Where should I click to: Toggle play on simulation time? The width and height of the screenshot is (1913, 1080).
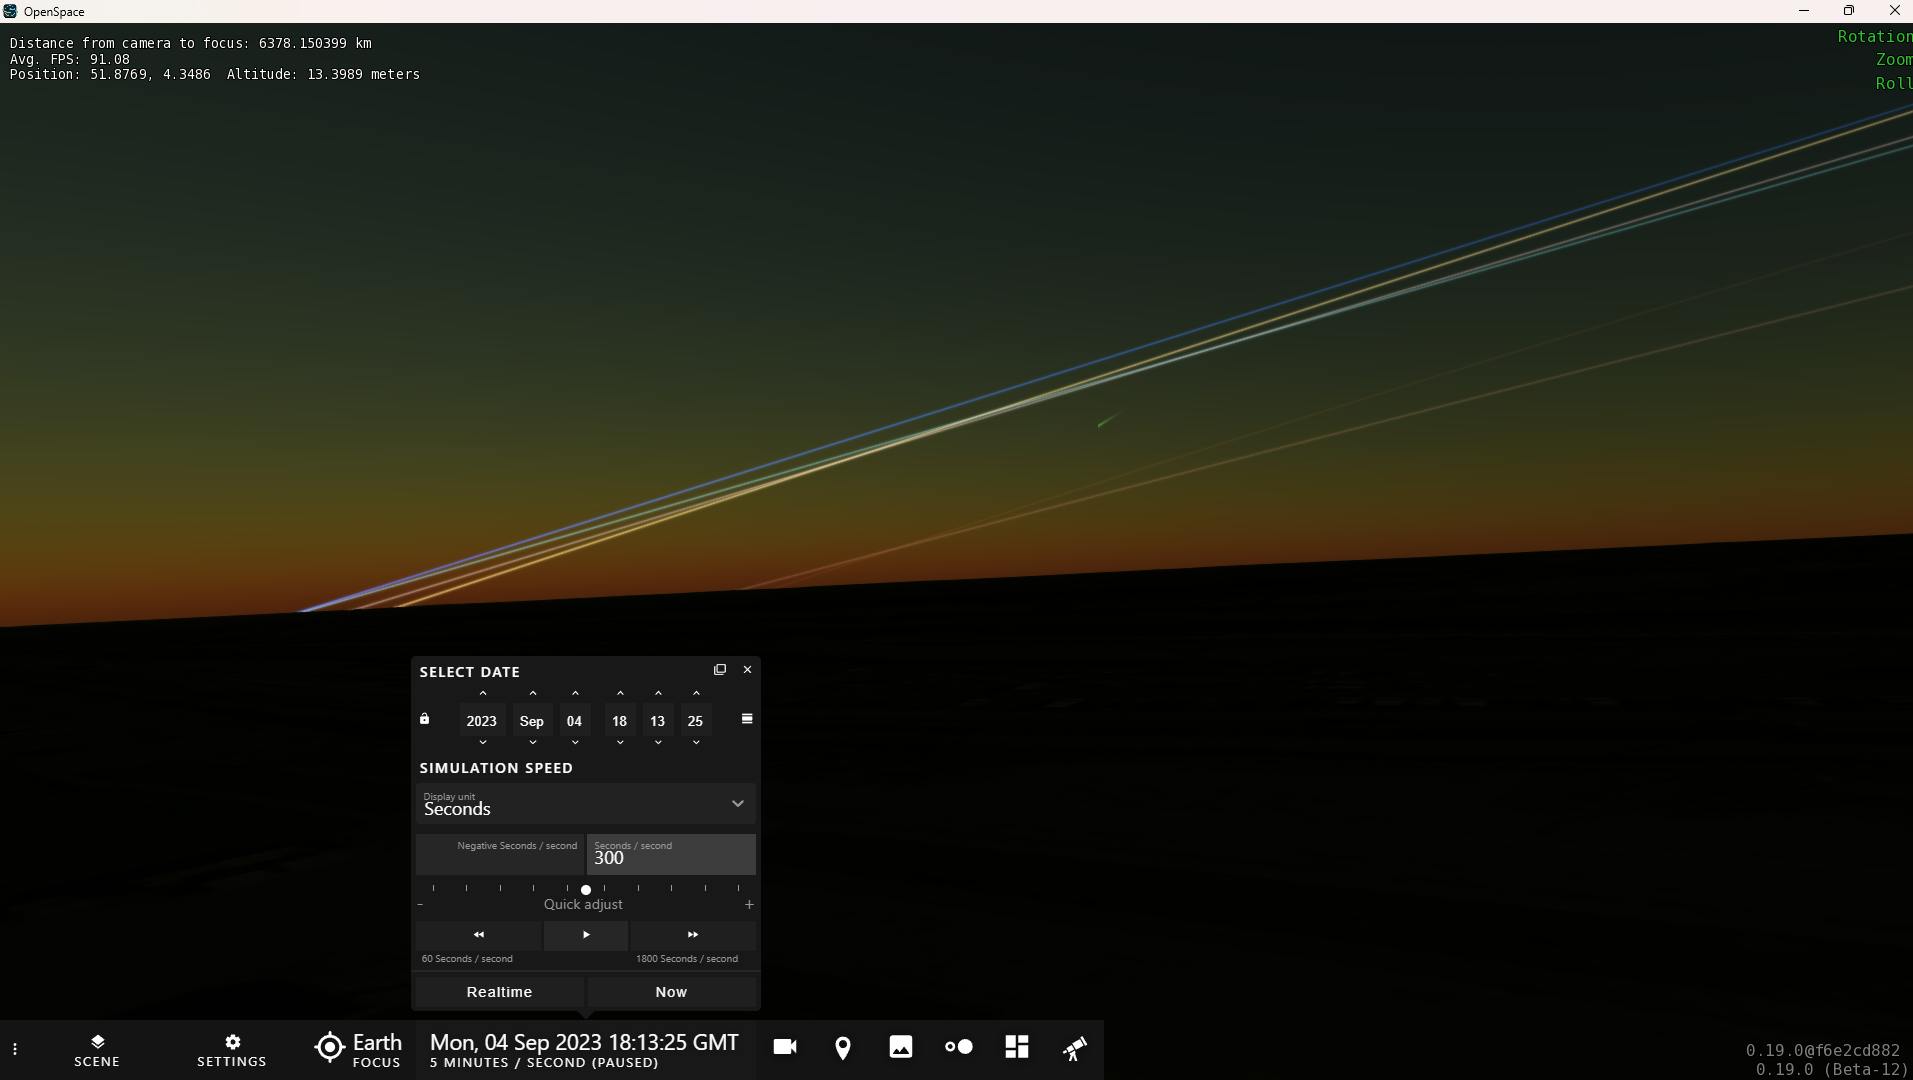pyautogui.click(x=586, y=935)
